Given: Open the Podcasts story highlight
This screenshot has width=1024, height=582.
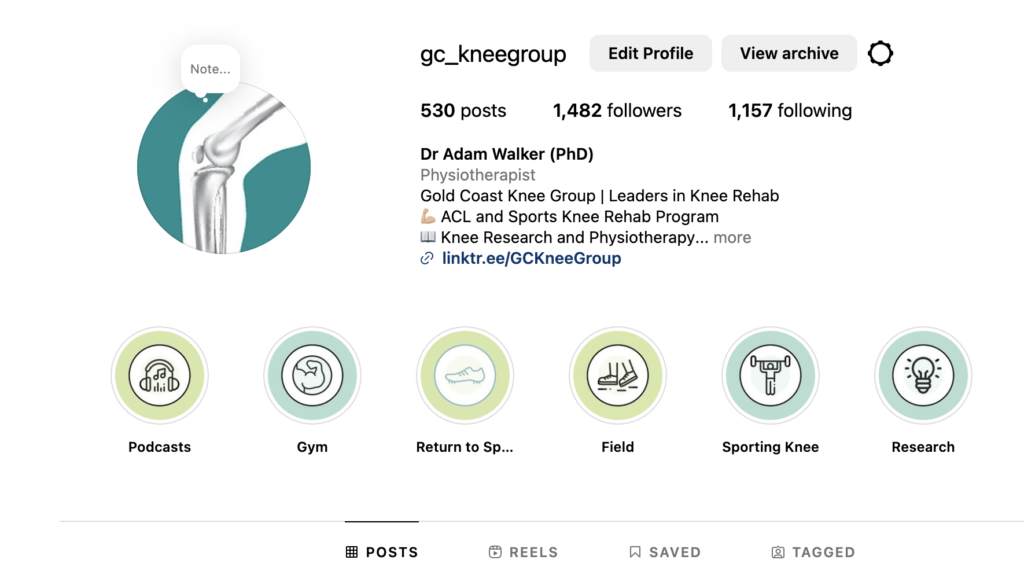Looking at the screenshot, I should click(x=160, y=376).
